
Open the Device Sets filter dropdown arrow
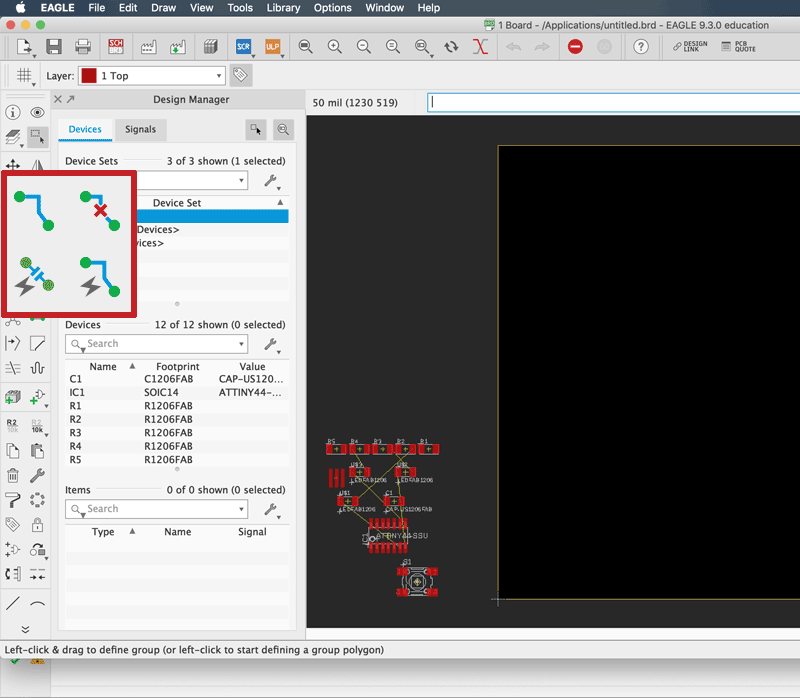pos(241,181)
